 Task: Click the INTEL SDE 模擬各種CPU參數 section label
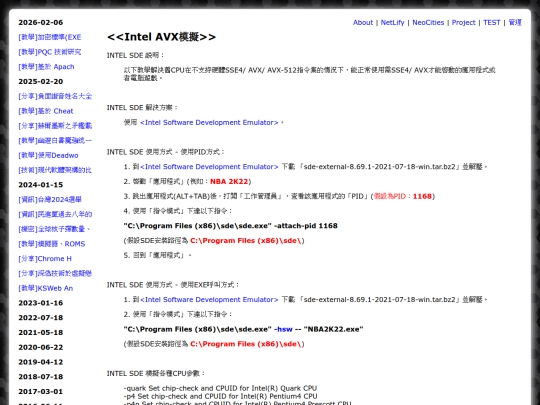(156, 374)
